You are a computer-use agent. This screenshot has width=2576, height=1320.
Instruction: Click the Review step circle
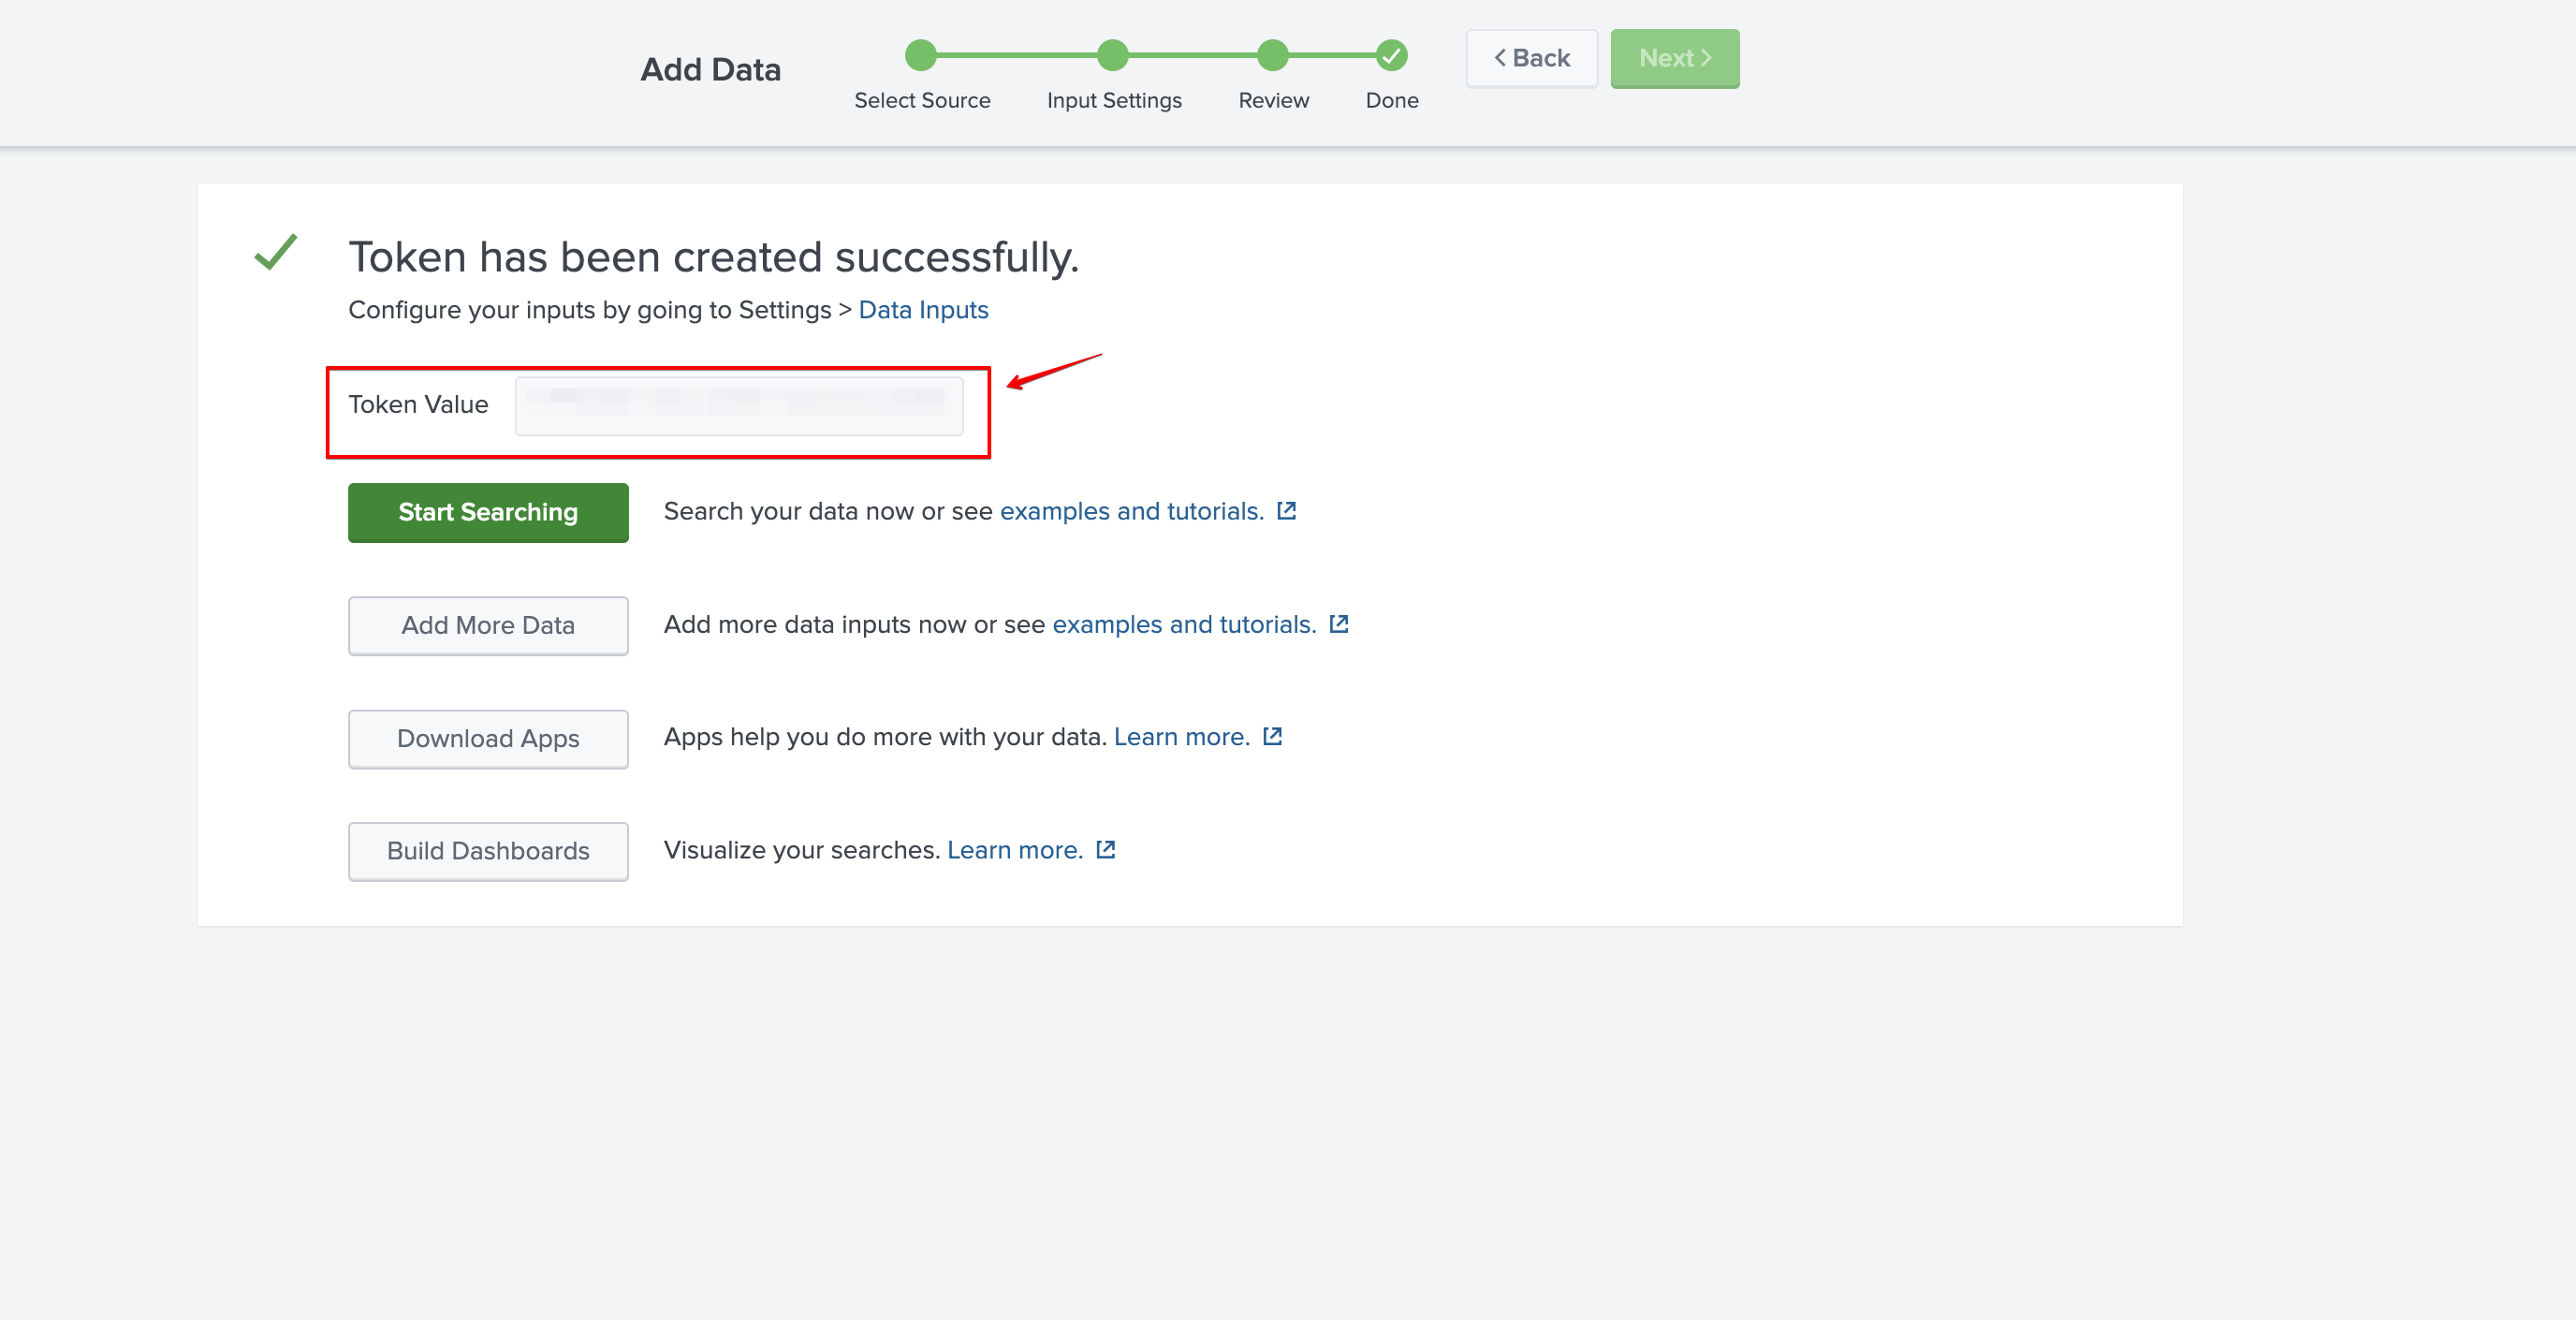click(x=1272, y=56)
